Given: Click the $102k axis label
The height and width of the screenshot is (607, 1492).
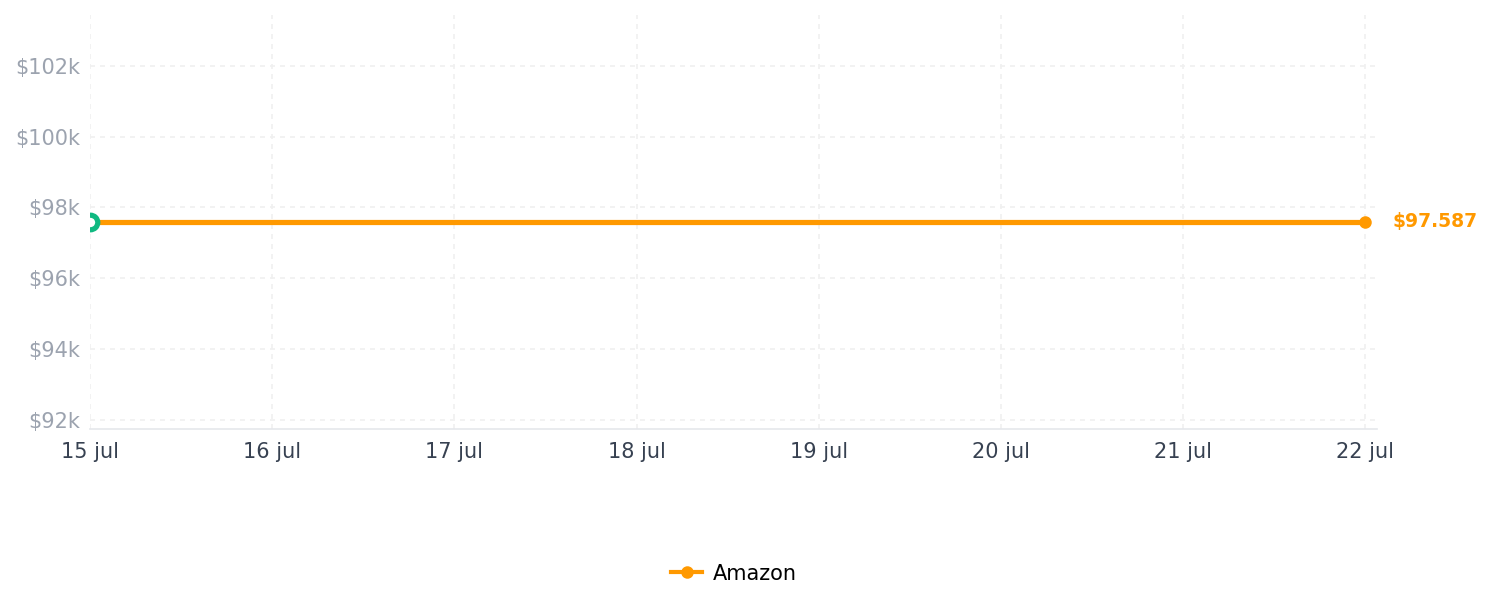Looking at the screenshot, I should click(x=47, y=67).
